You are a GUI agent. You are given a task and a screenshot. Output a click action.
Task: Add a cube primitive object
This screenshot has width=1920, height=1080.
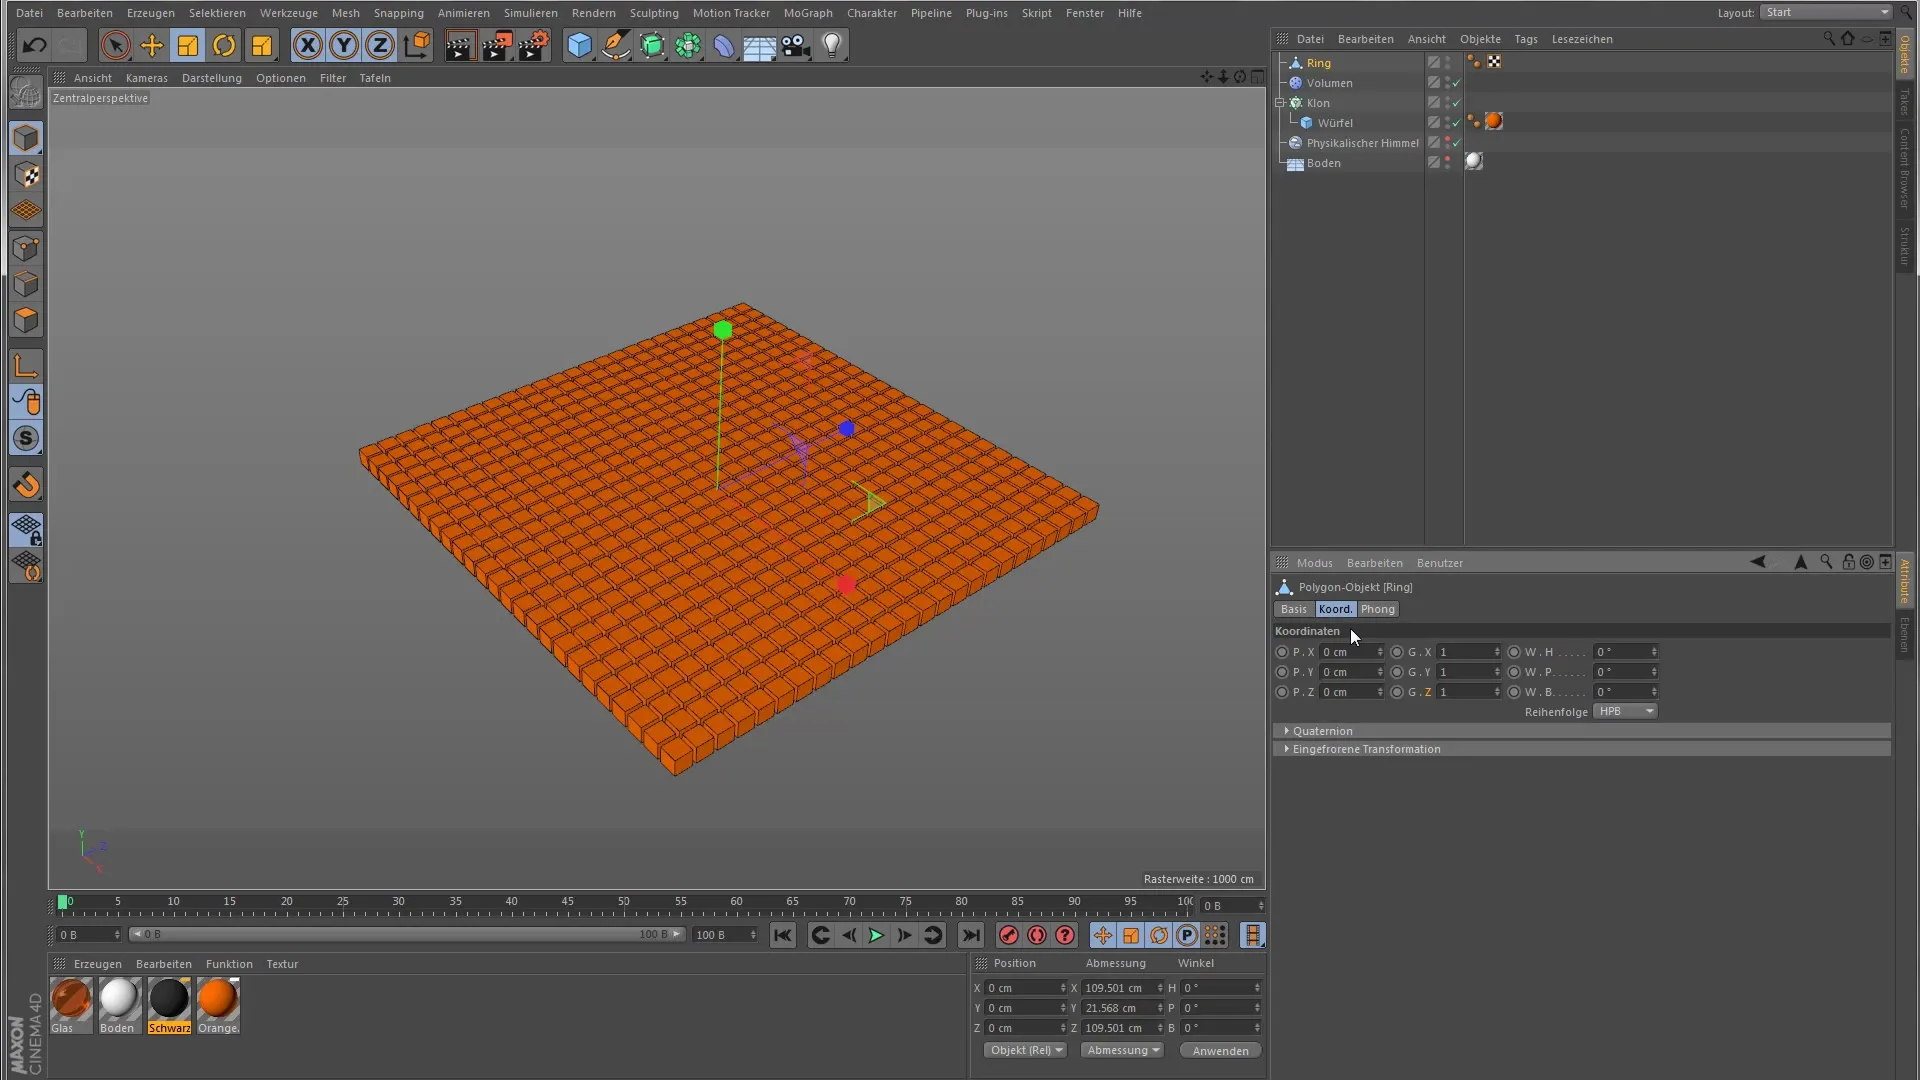(579, 45)
